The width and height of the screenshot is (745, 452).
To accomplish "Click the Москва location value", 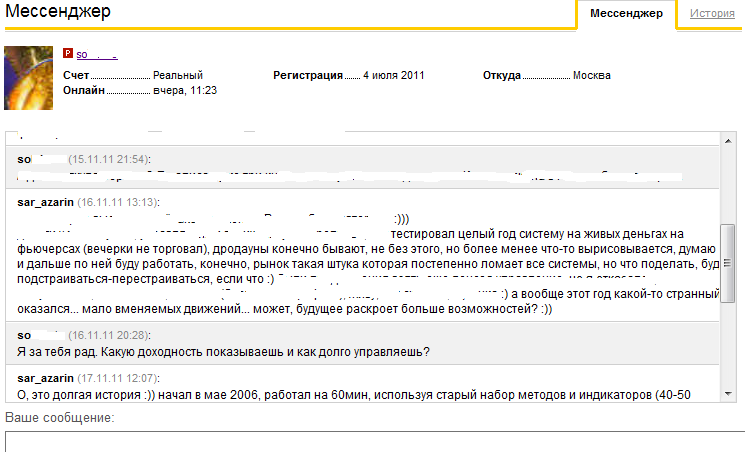I will coord(592,76).
